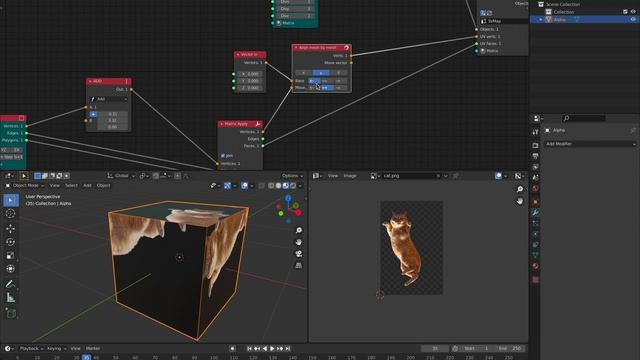Open the Texture properties tab
Image resolution: width=640 pixels, height=360 pixels.
536,280
